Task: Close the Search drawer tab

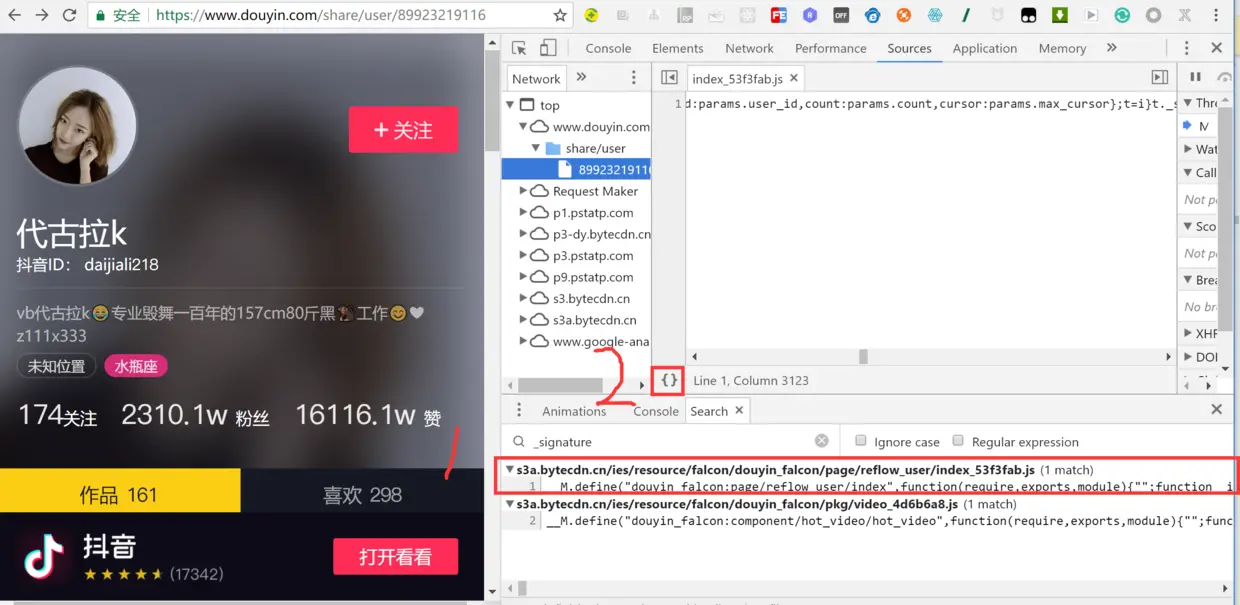Action: coord(740,410)
